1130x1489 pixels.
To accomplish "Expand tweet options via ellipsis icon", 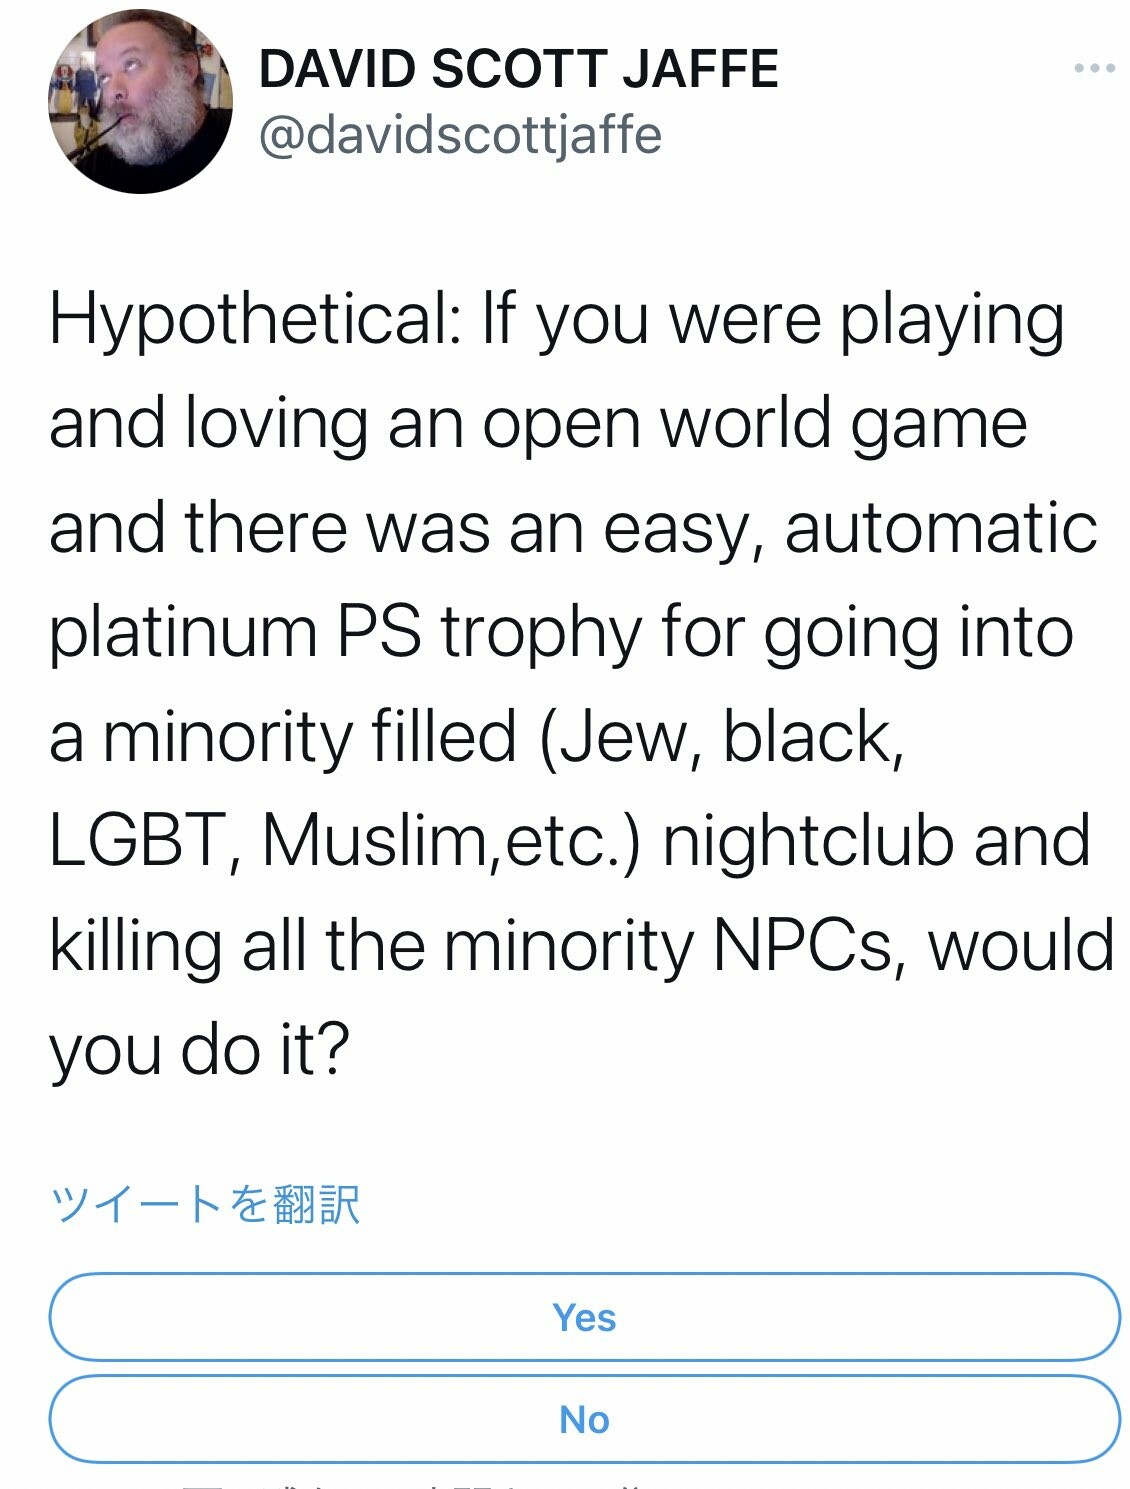I will coord(1094,69).
